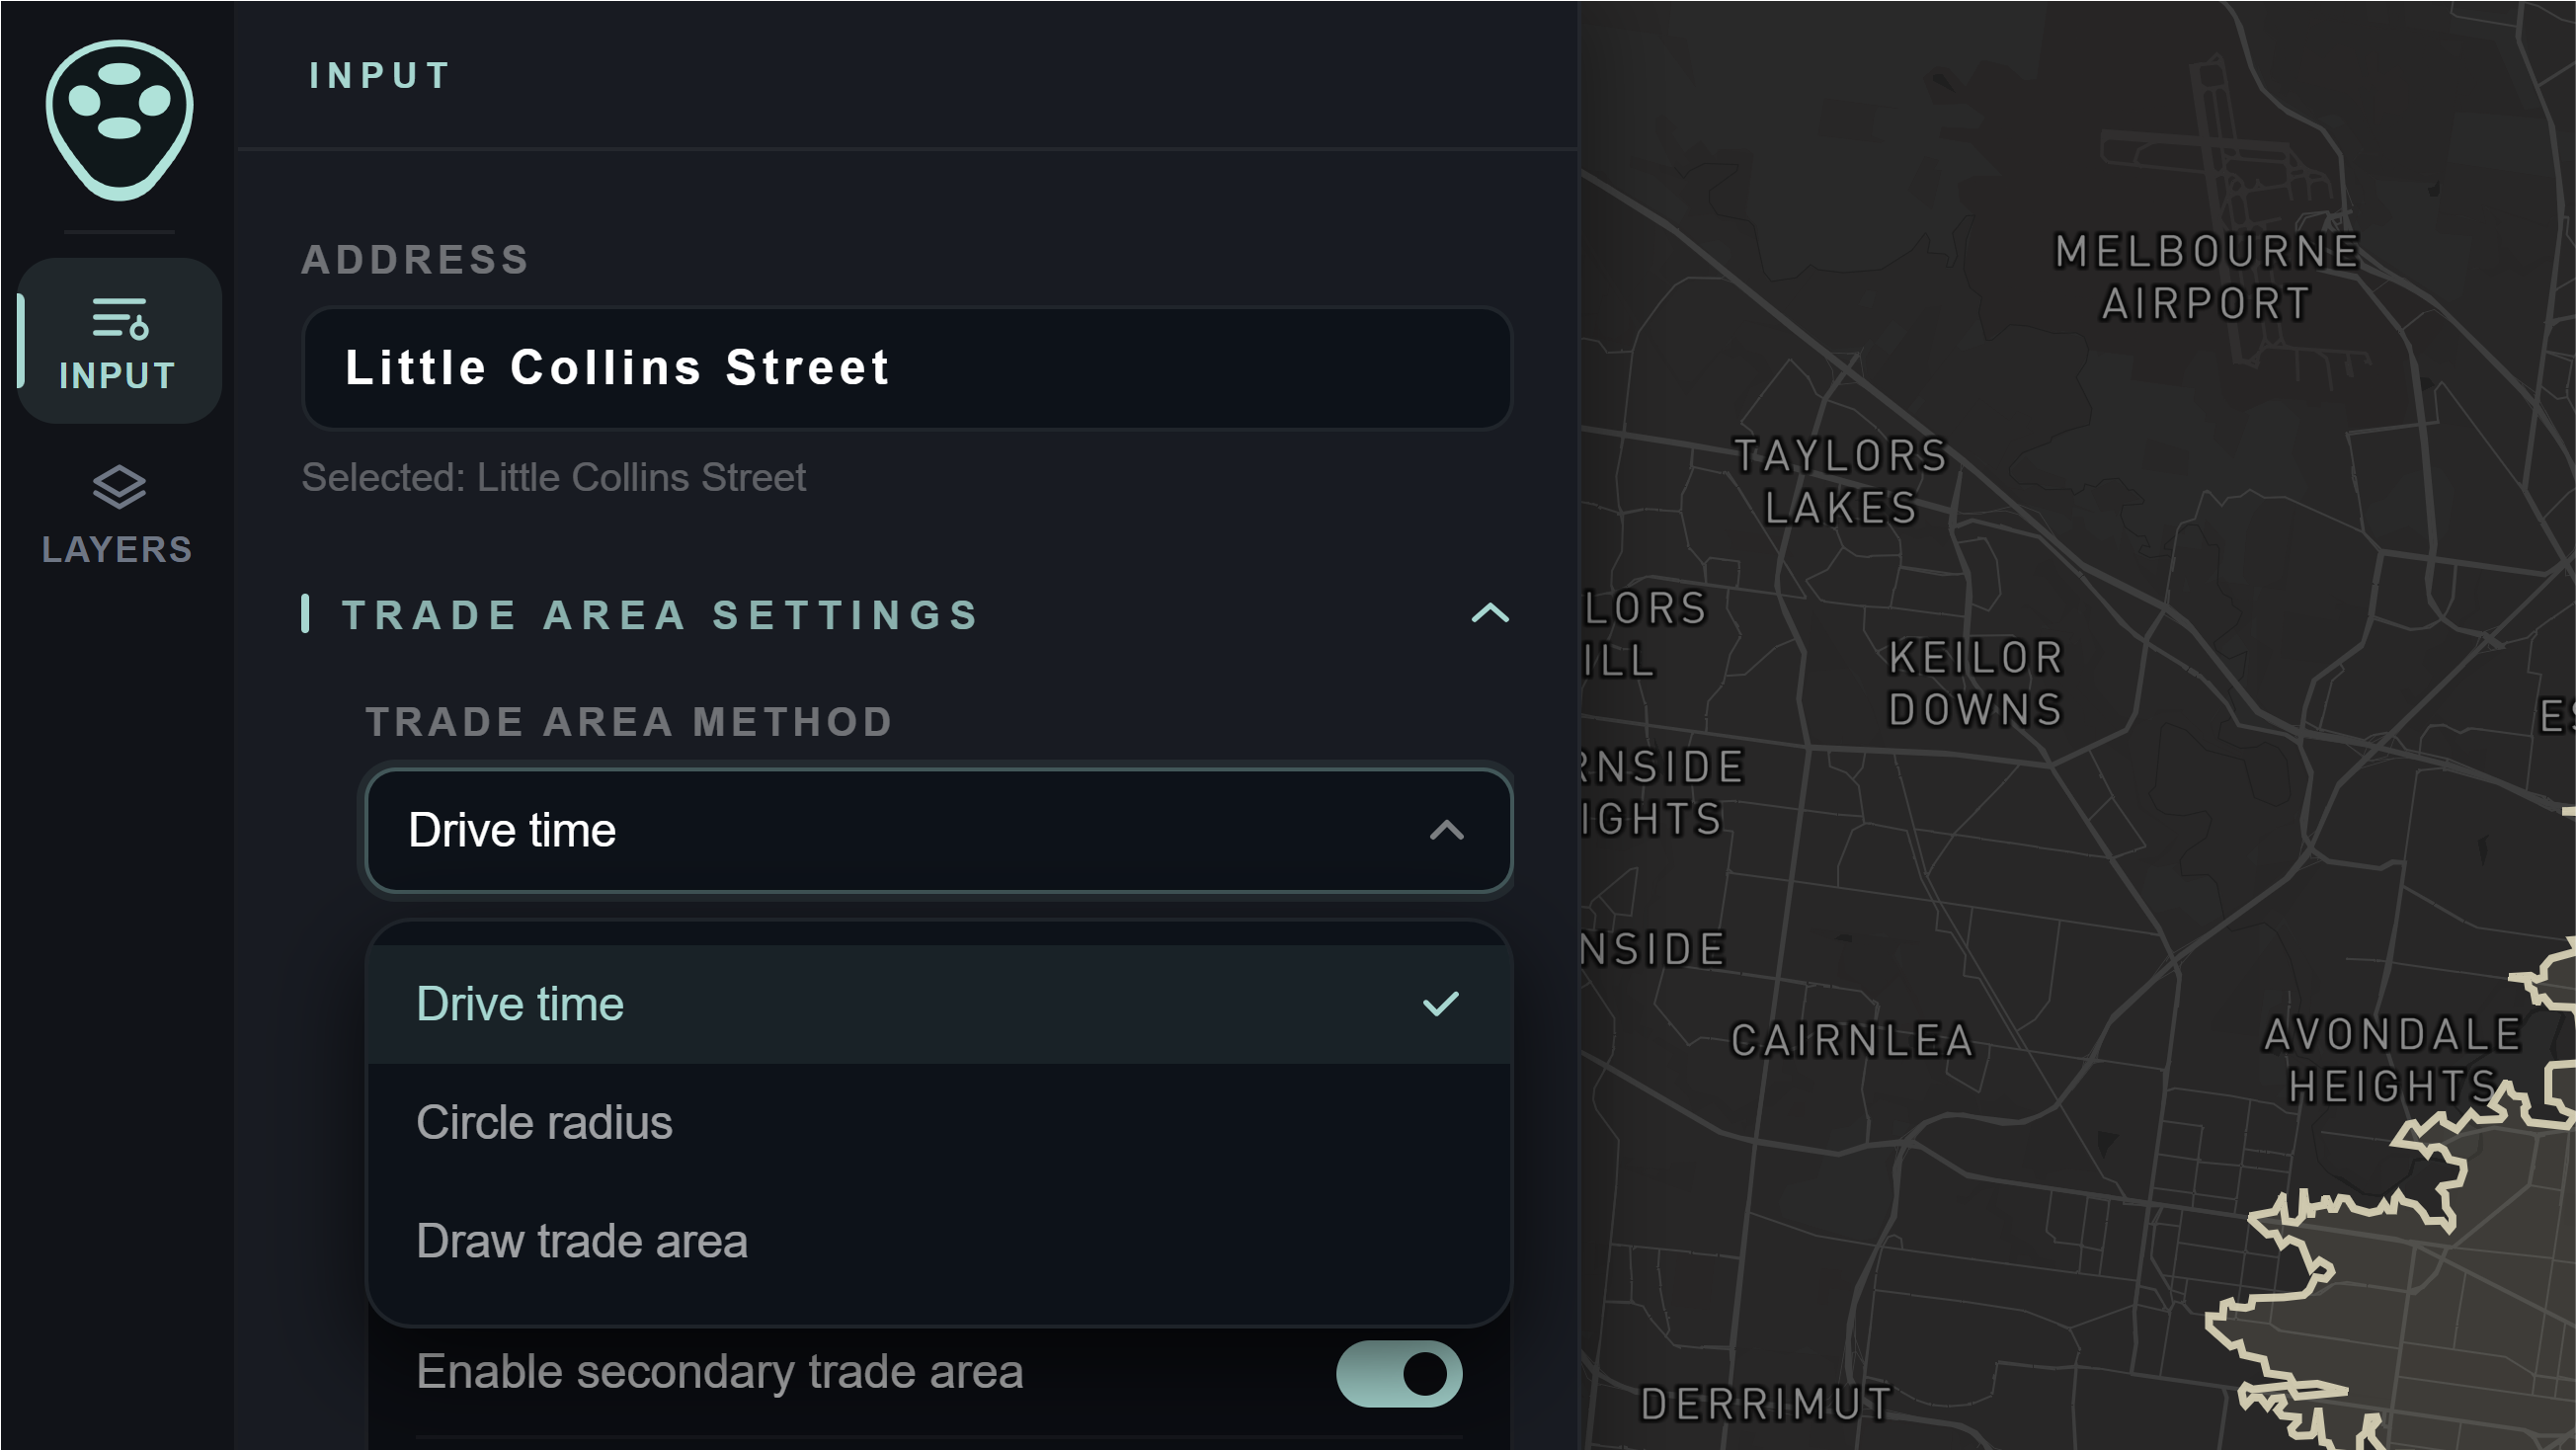
Task: Pick the Draw trade area option
Action: click(x=581, y=1241)
